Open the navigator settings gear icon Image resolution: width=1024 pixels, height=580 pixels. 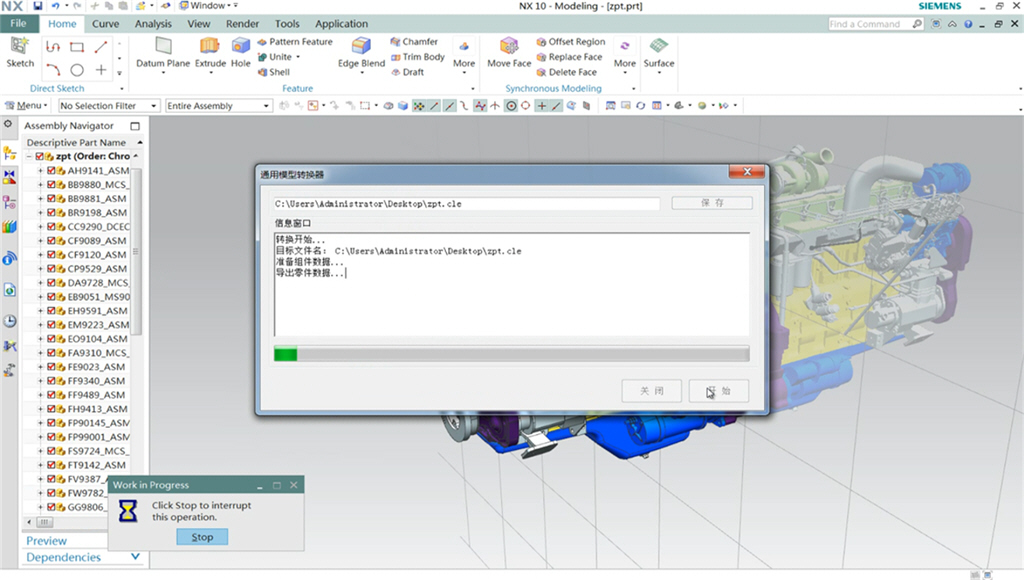8,123
